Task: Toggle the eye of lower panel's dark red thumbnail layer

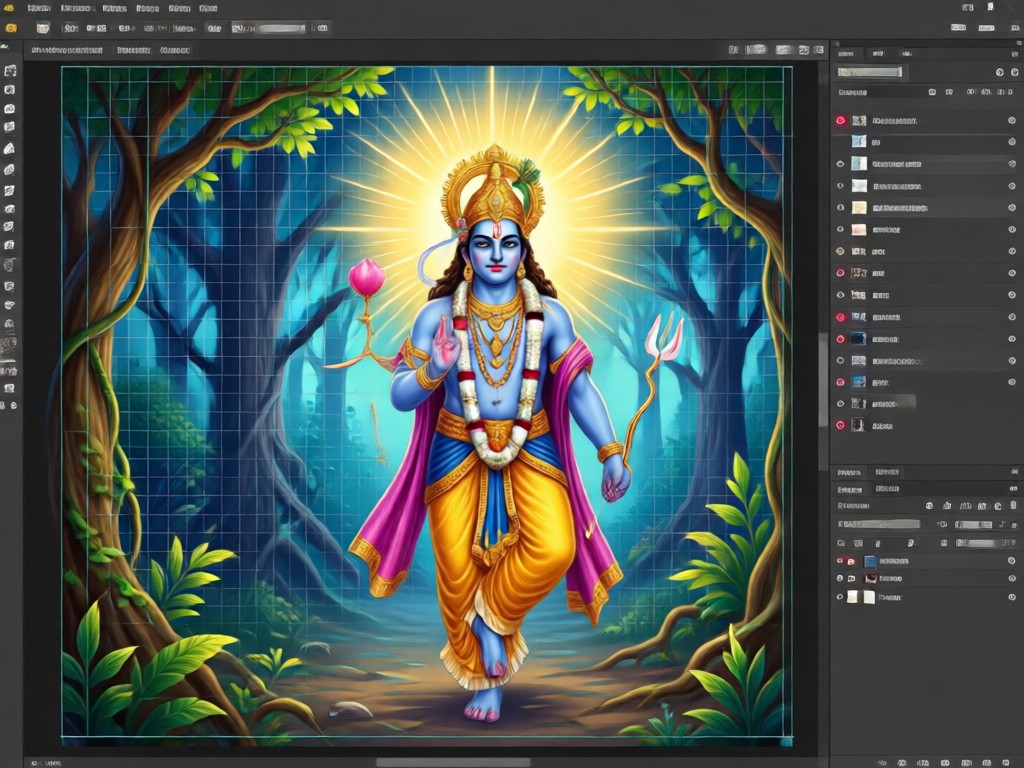Action: [x=840, y=579]
